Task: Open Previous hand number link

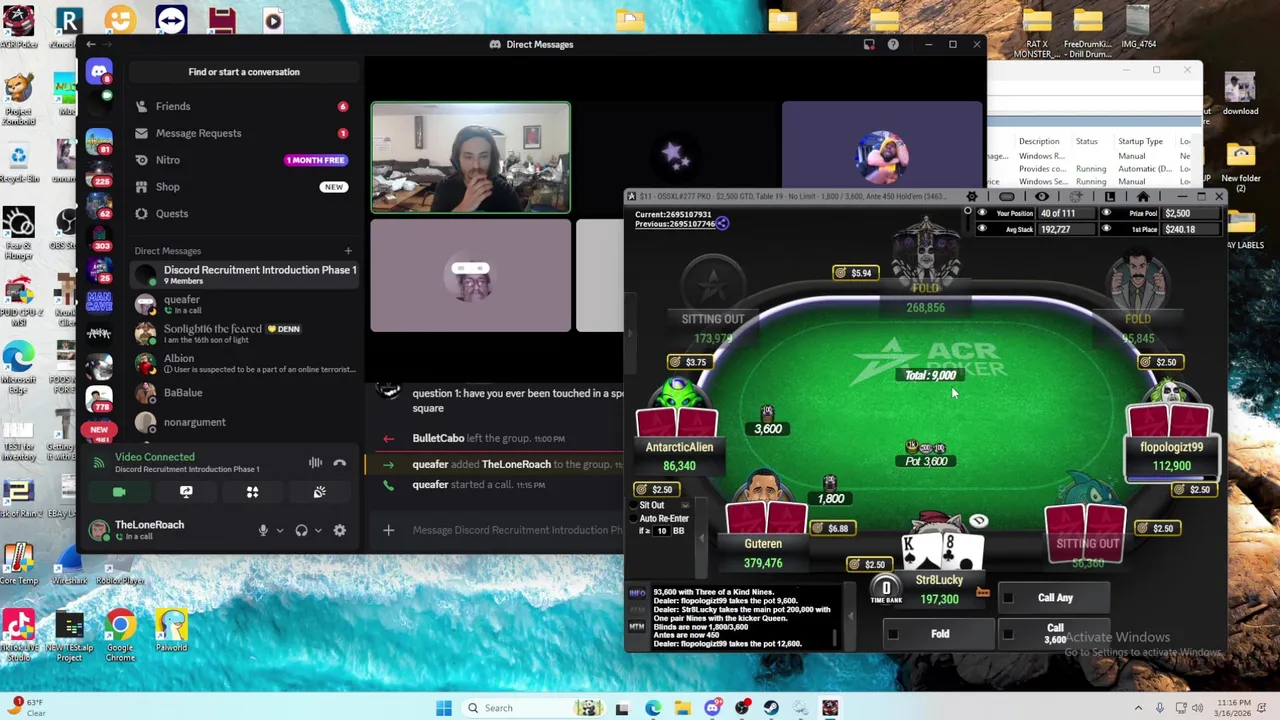Action: click(674, 224)
